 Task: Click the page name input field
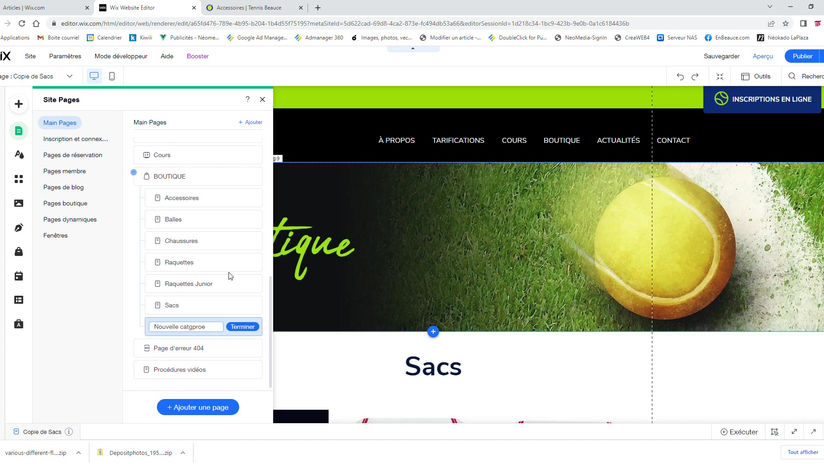(x=186, y=327)
